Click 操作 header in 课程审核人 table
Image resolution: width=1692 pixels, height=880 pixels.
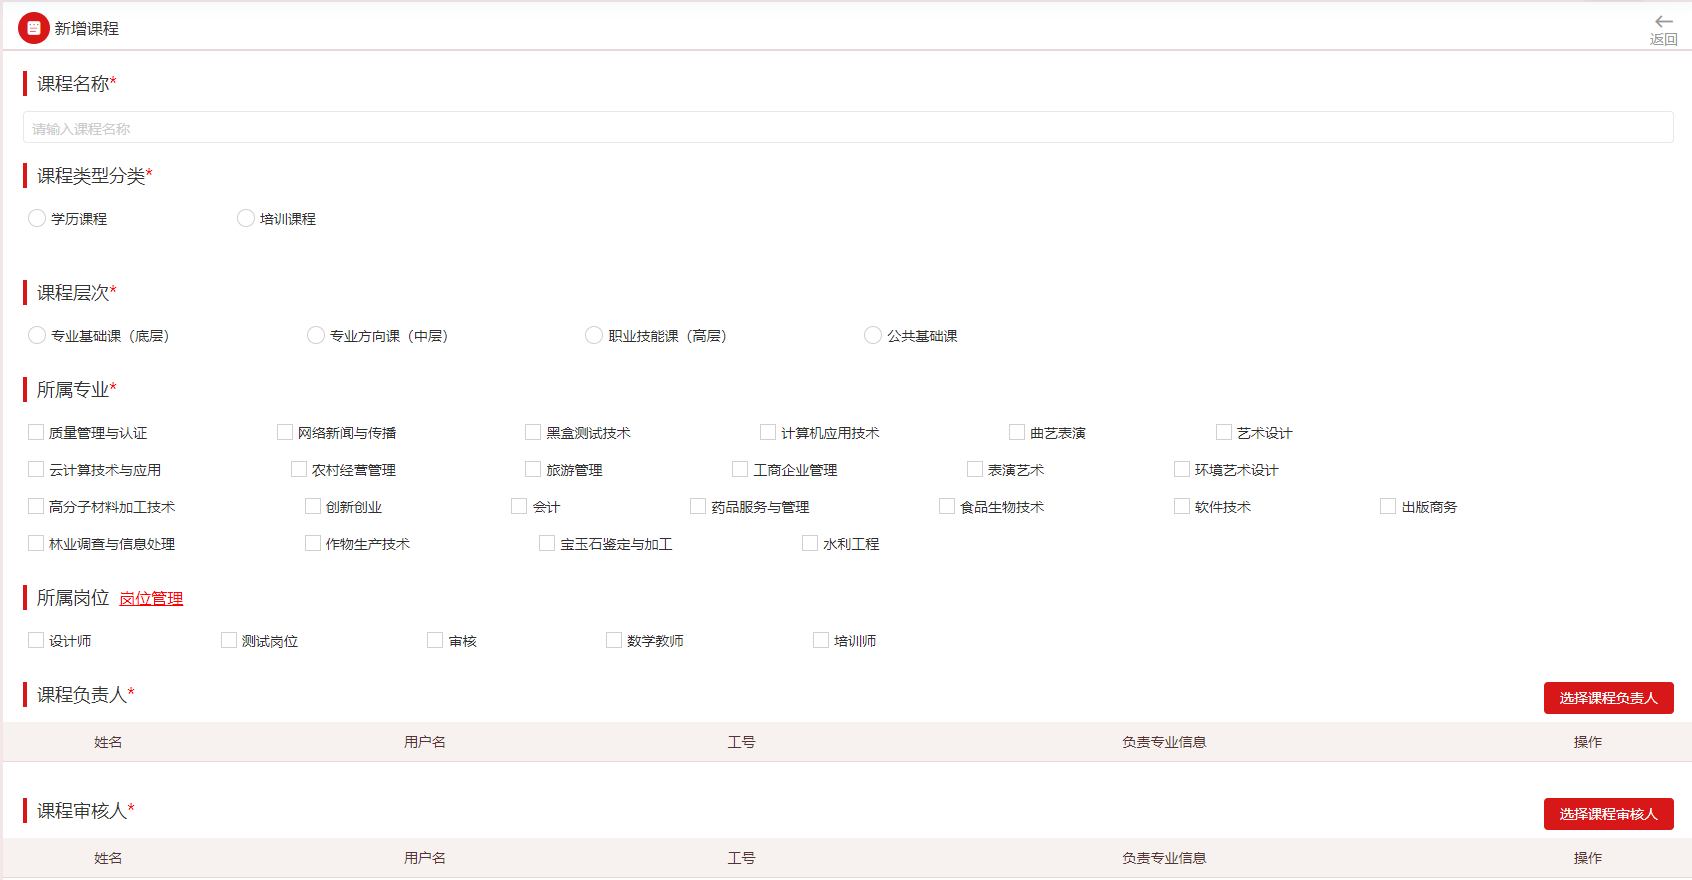[1587, 858]
